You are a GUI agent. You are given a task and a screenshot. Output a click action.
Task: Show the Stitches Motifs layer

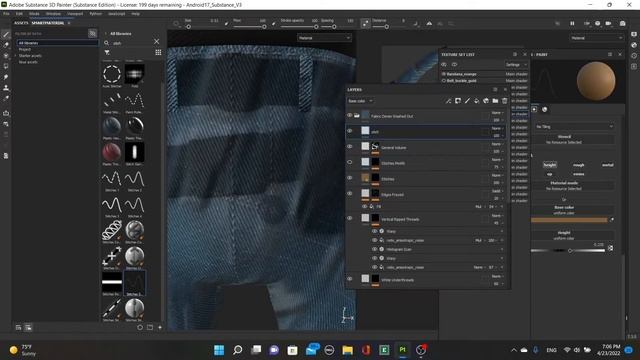(349, 162)
